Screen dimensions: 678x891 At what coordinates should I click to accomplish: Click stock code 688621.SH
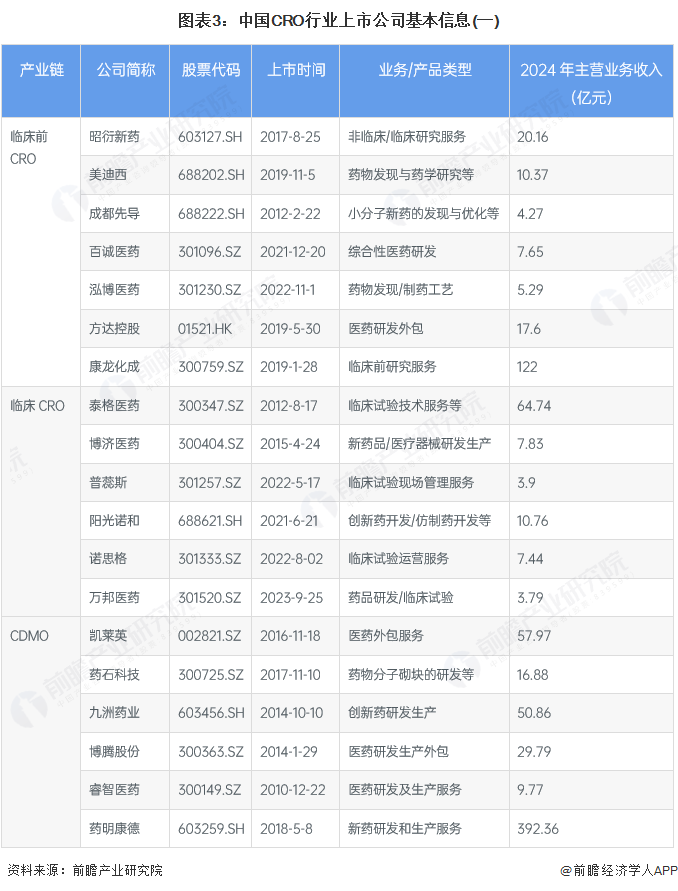point(210,521)
